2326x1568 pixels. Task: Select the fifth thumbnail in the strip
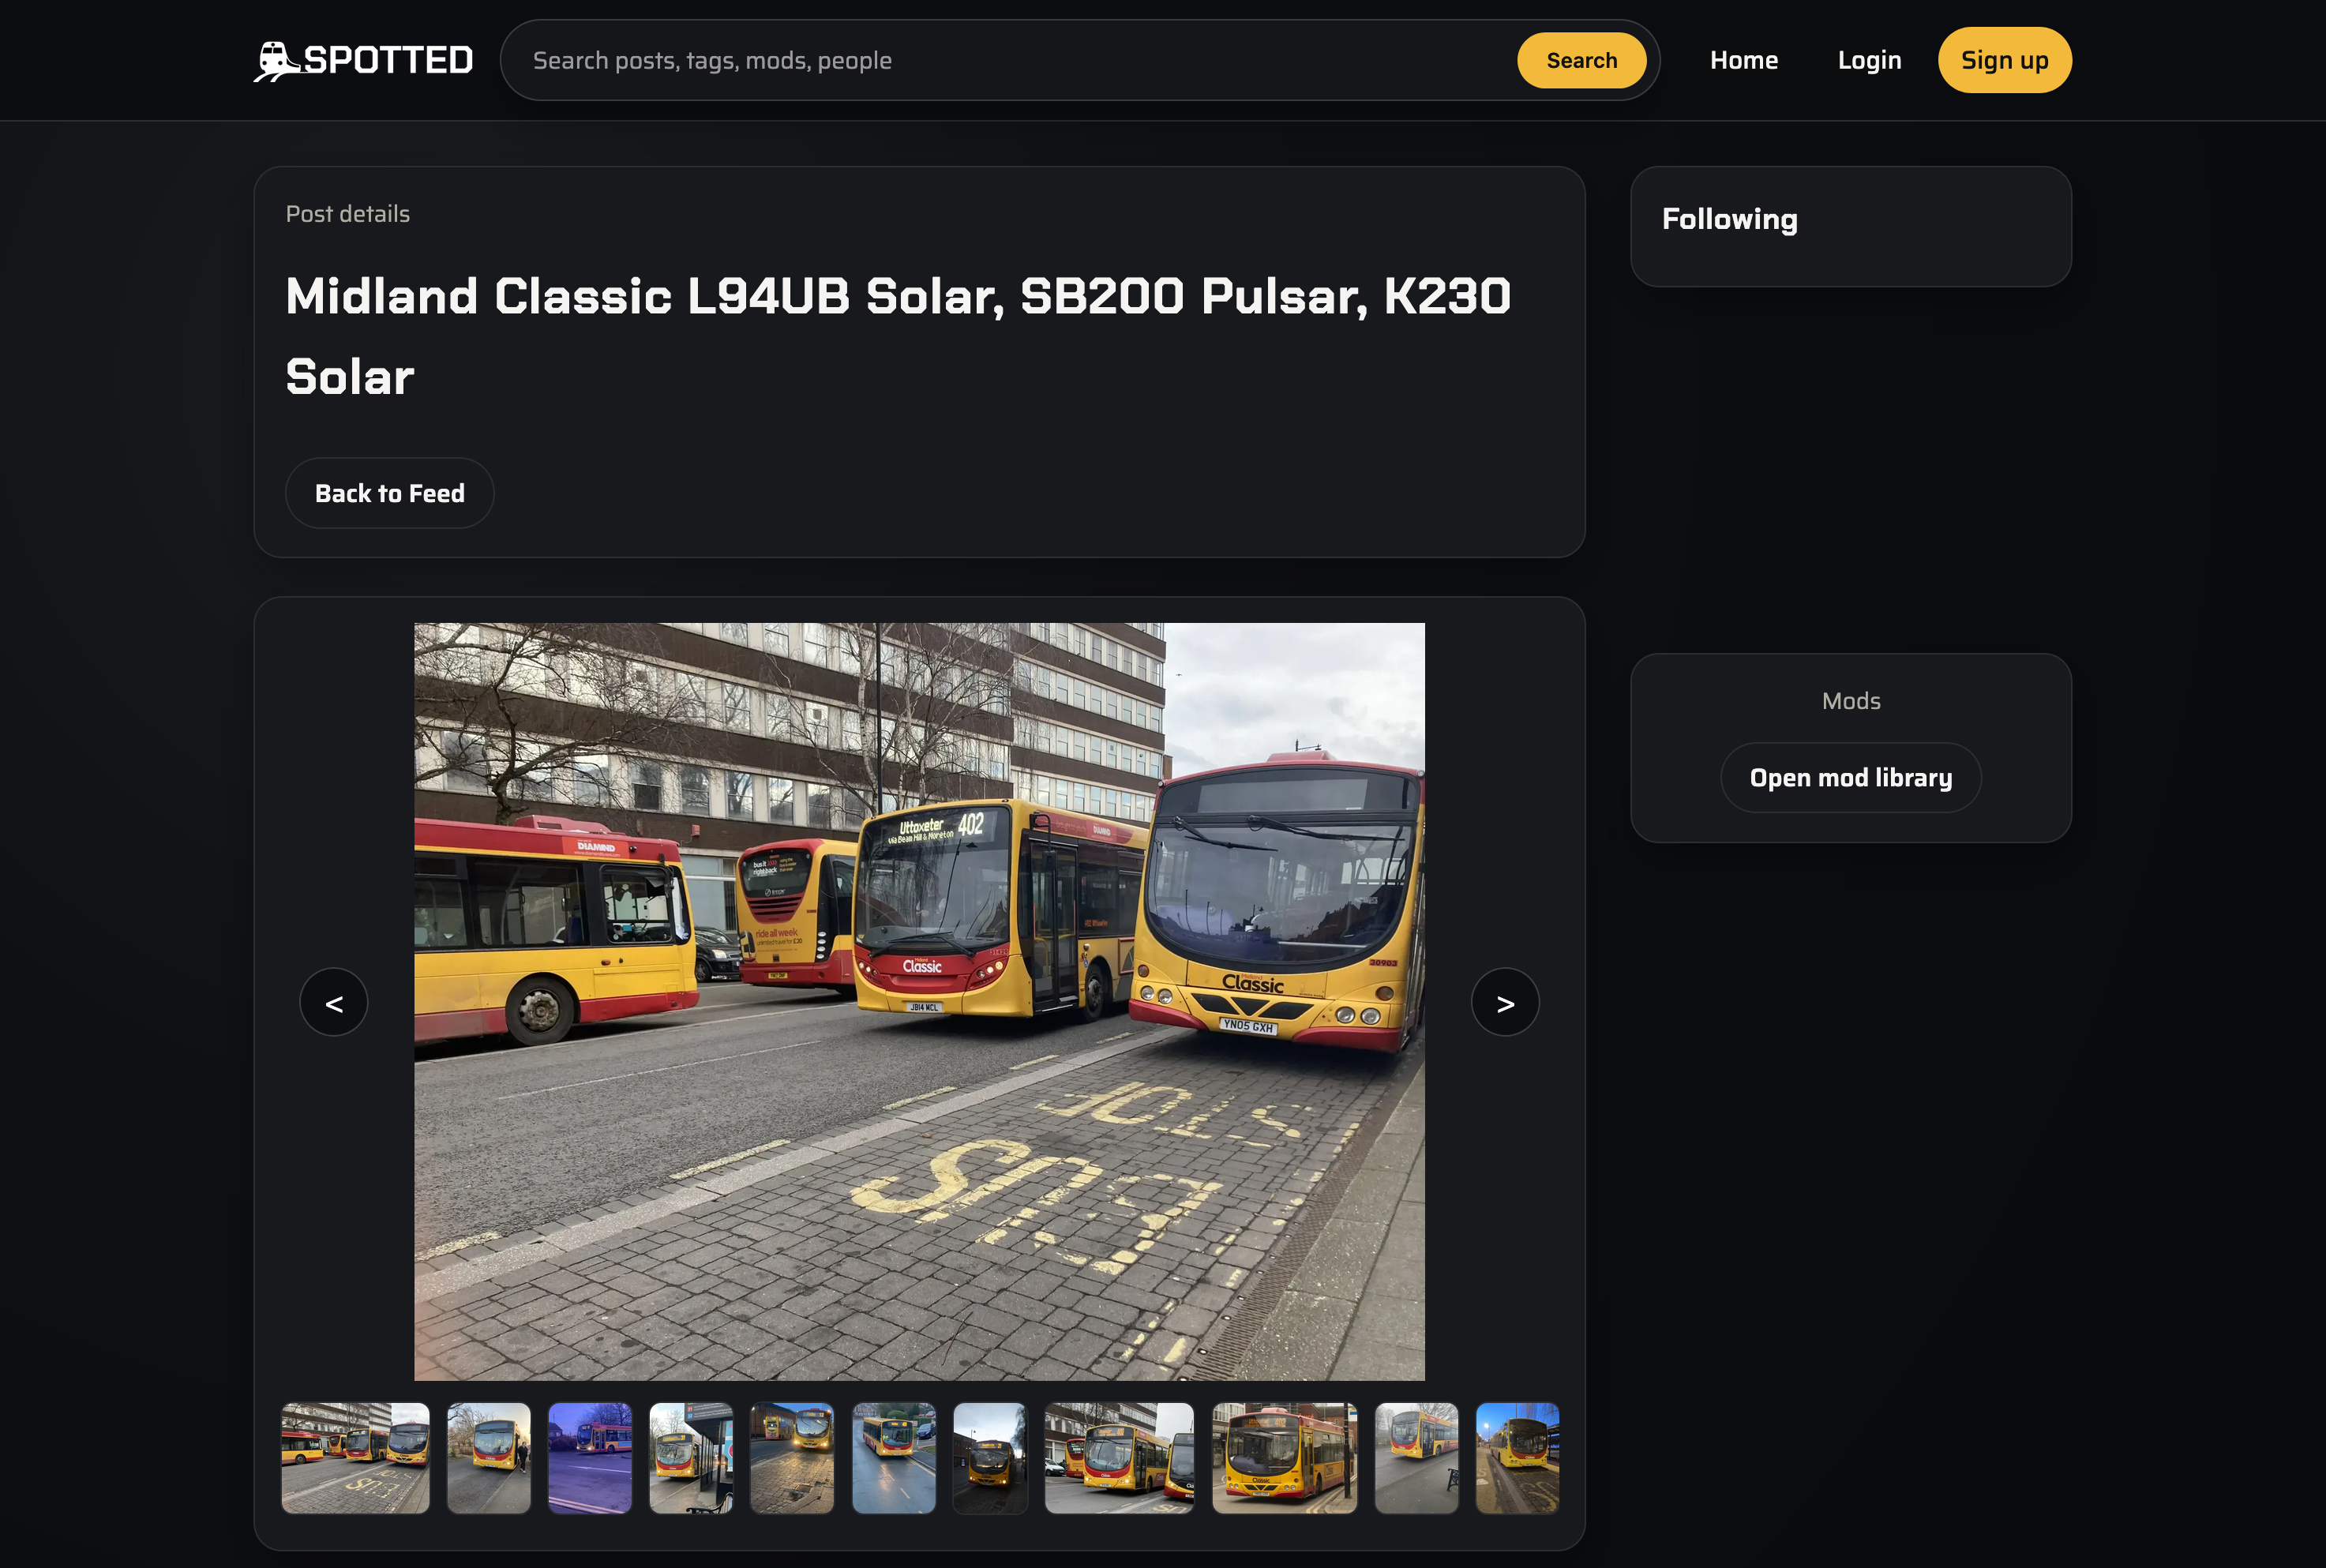[792, 1457]
